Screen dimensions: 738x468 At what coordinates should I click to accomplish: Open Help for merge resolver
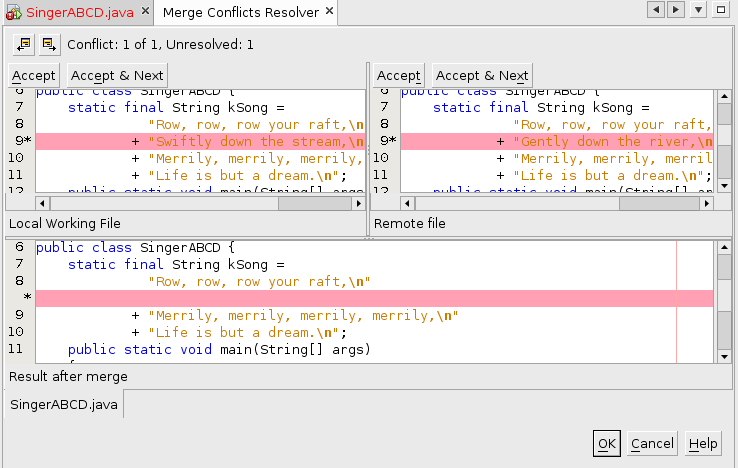tap(703, 444)
